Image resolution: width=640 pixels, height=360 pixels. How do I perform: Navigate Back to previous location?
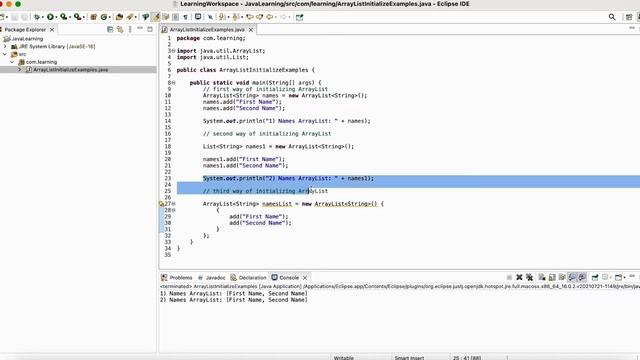[x=269, y=17]
